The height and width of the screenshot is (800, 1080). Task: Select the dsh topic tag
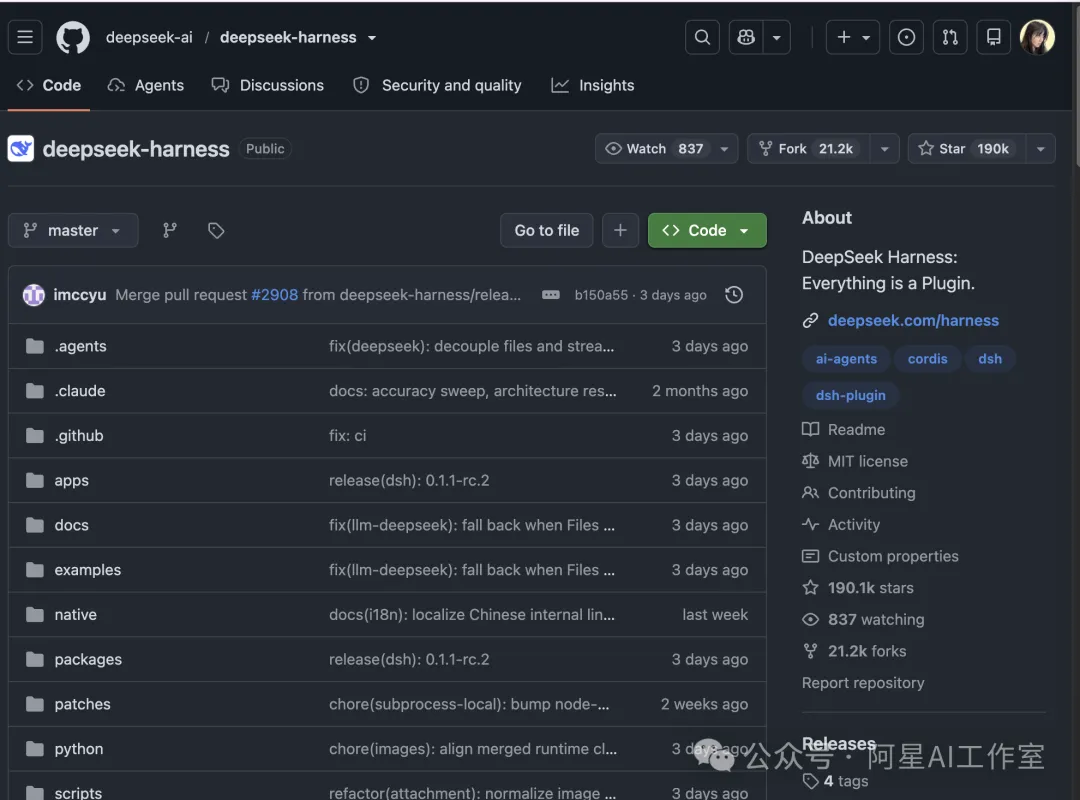tap(990, 359)
